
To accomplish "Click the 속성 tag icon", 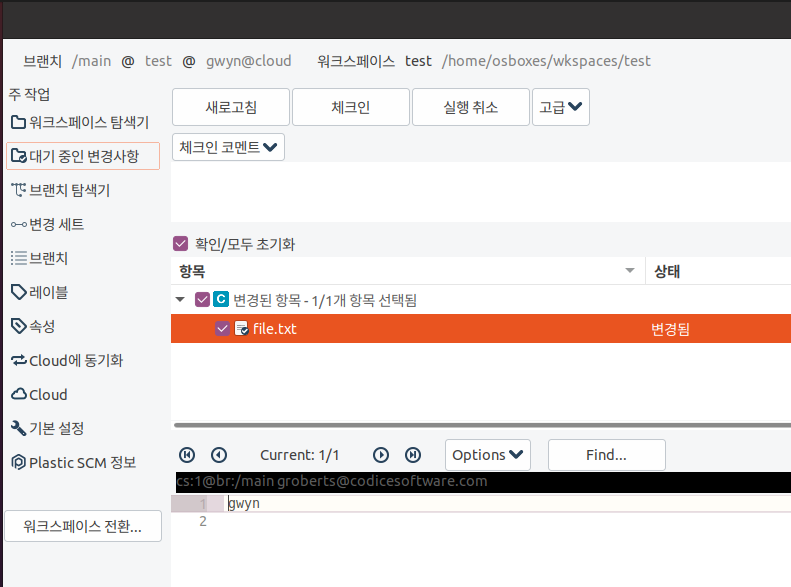I will 19,326.
